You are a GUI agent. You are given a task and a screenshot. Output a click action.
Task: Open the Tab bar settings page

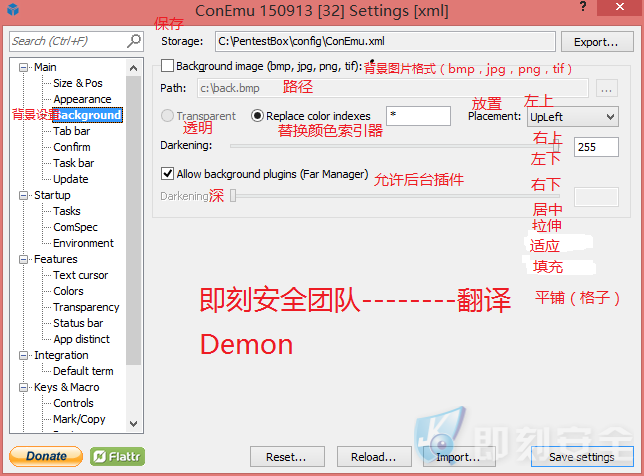[71, 131]
